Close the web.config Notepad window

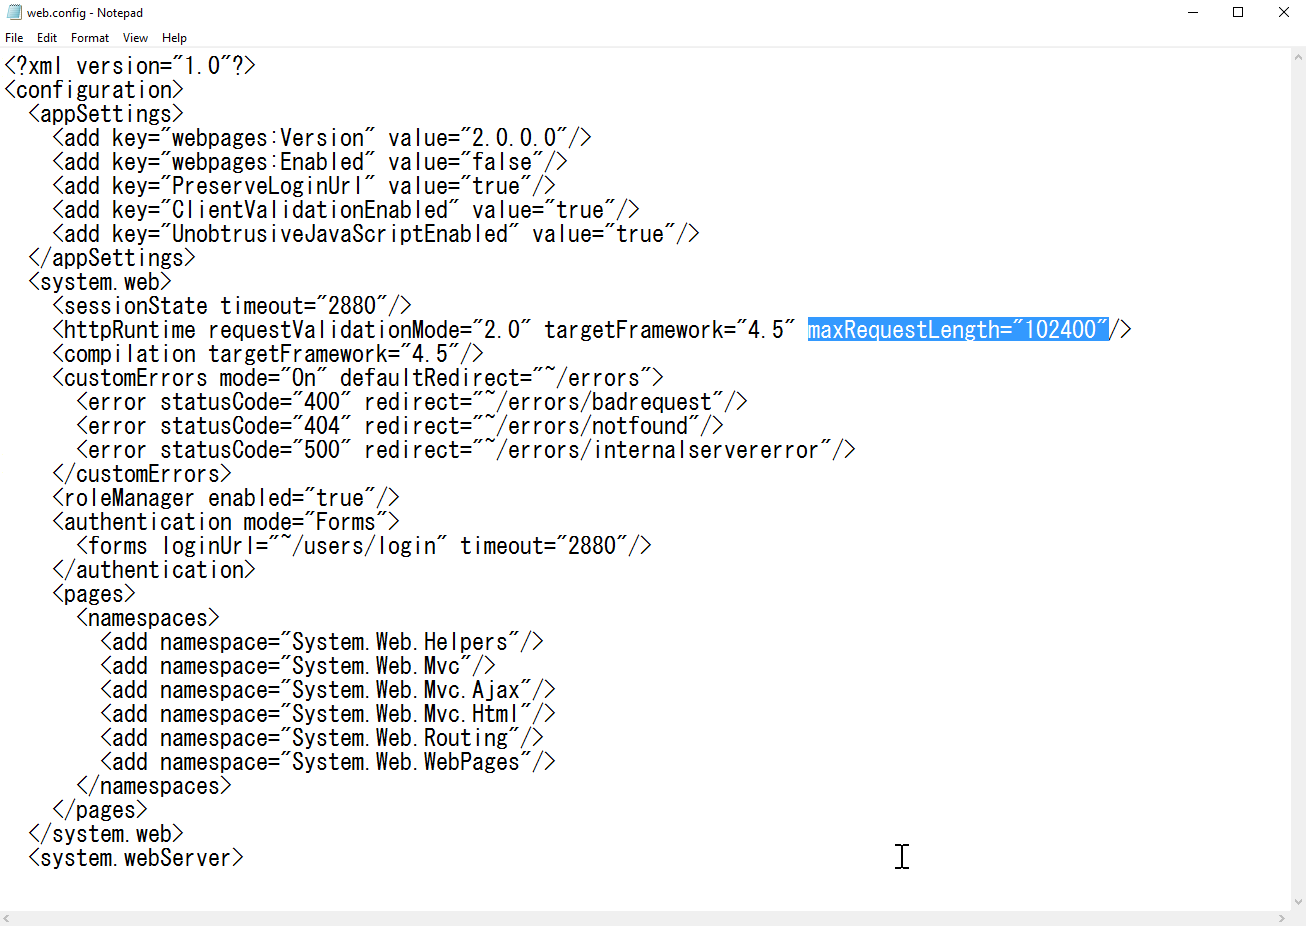click(x=1284, y=13)
